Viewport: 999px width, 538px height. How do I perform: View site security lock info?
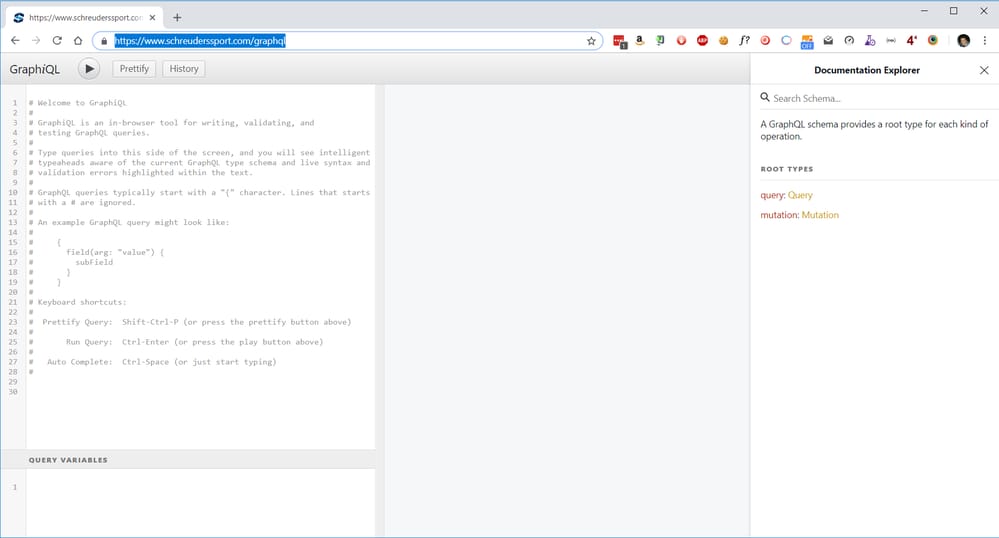tap(104, 41)
